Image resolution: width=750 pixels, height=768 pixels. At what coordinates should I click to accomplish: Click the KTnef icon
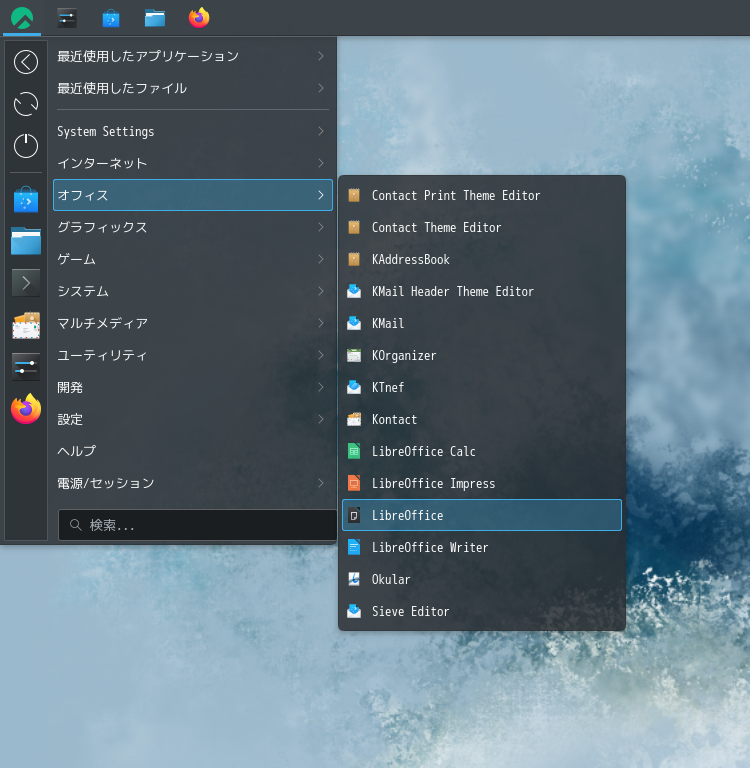(354, 387)
